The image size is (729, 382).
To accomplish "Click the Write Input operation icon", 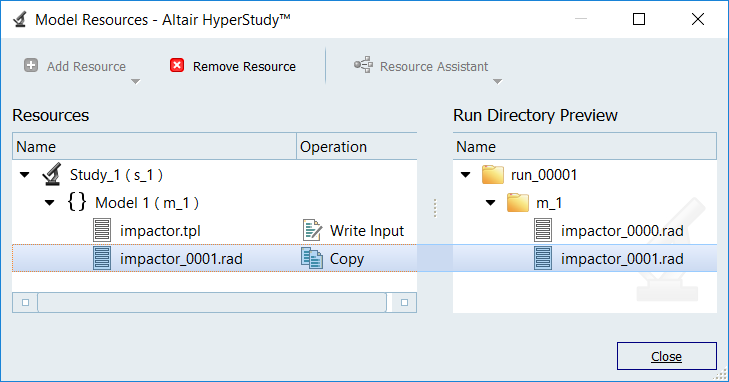I will (312, 230).
